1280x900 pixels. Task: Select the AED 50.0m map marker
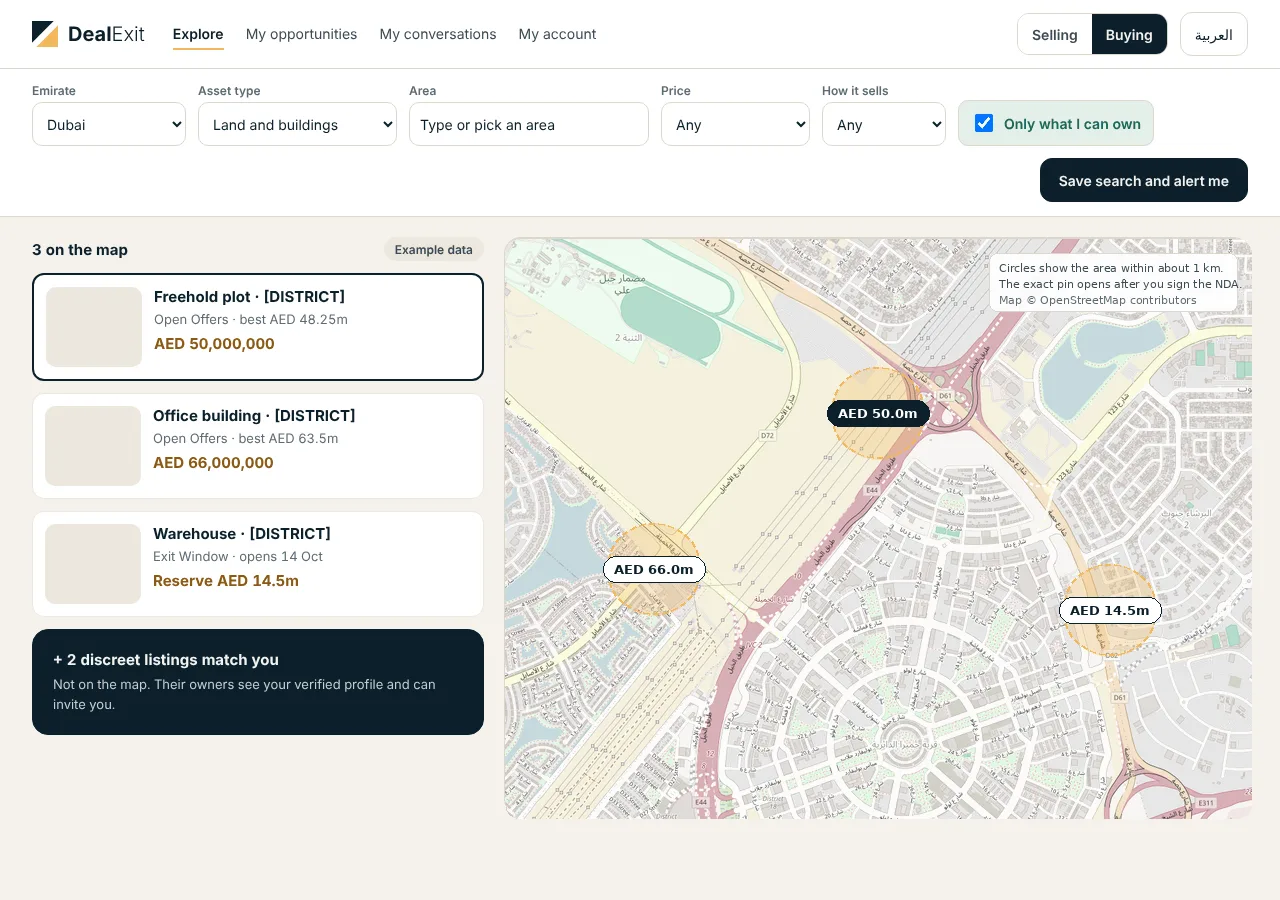[878, 413]
